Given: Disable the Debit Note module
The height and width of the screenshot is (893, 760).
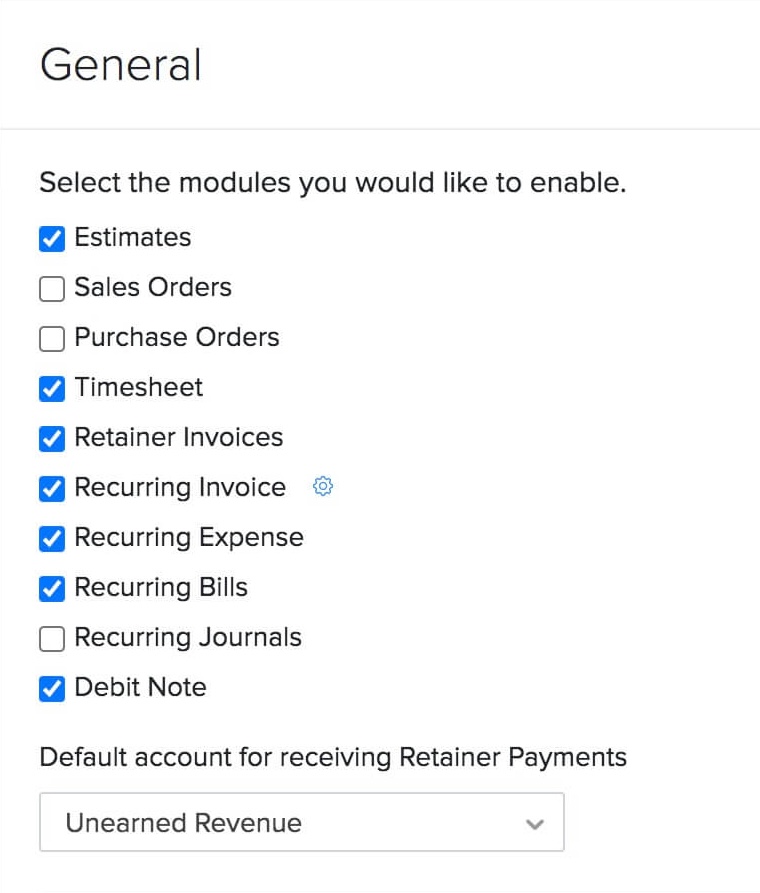Looking at the screenshot, I should point(50,688).
